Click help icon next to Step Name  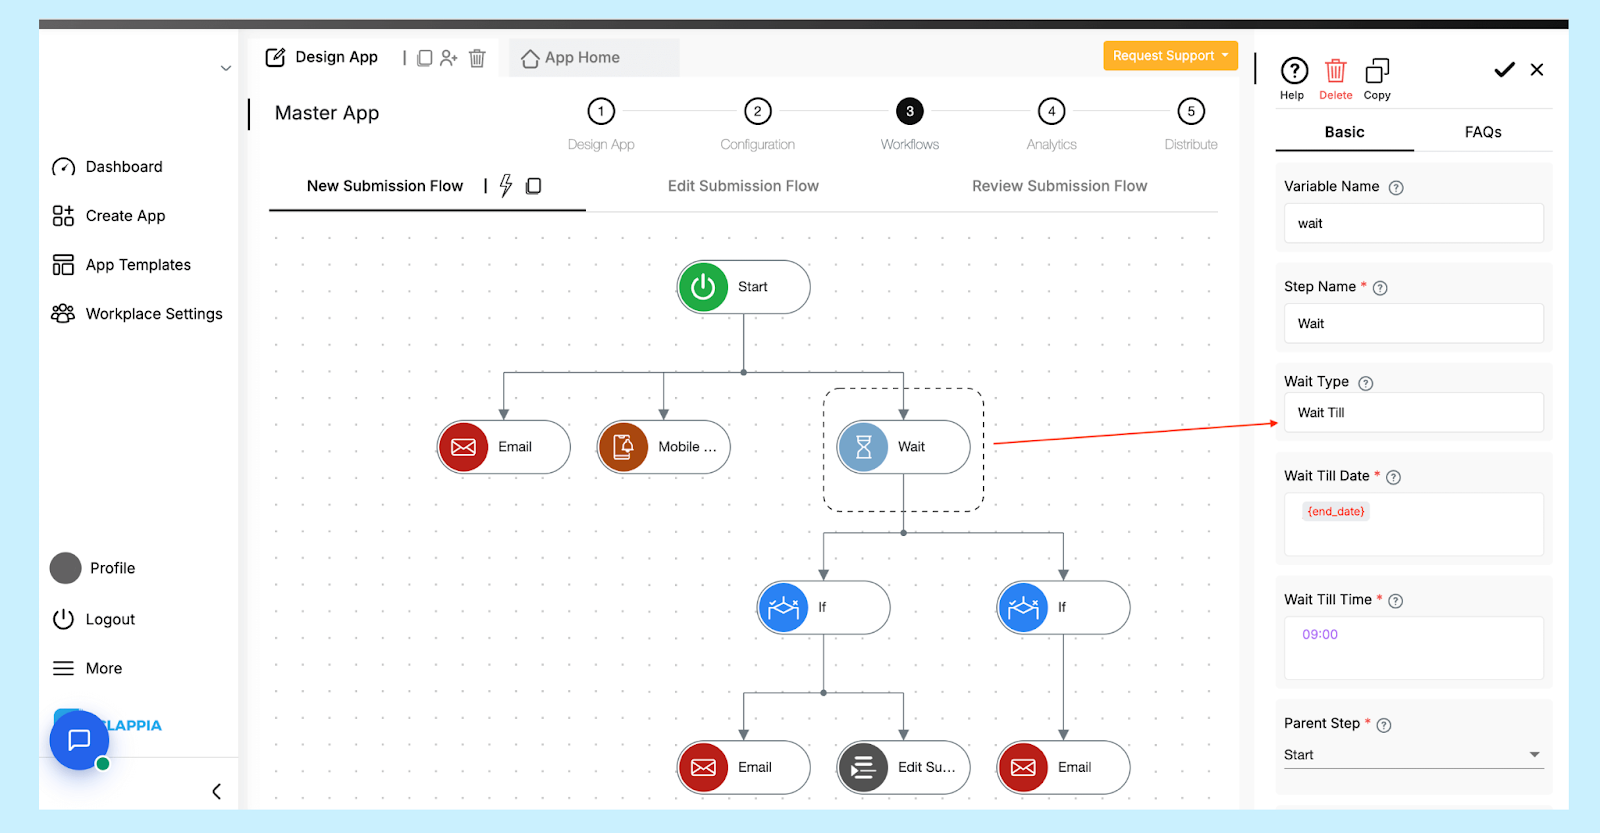point(1380,288)
